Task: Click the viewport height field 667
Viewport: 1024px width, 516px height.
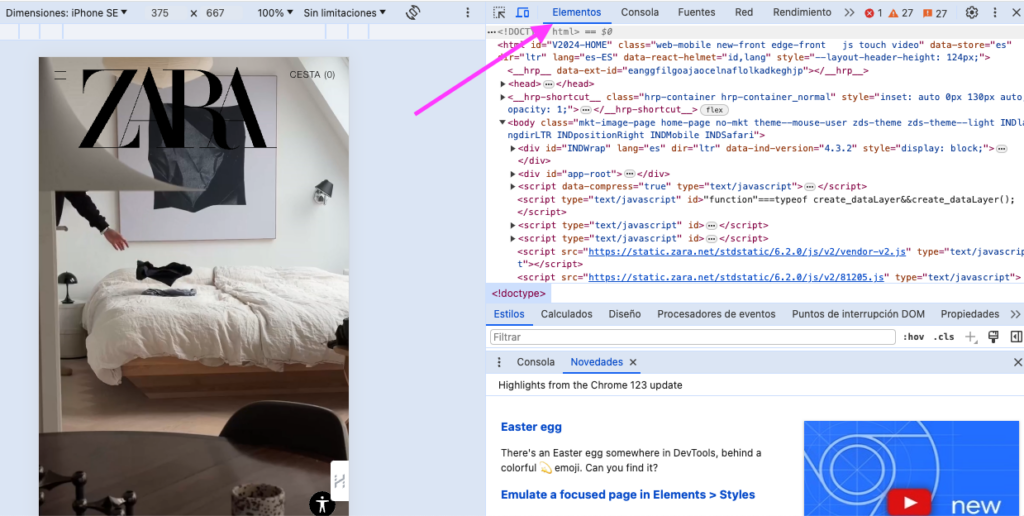Action: tap(215, 12)
